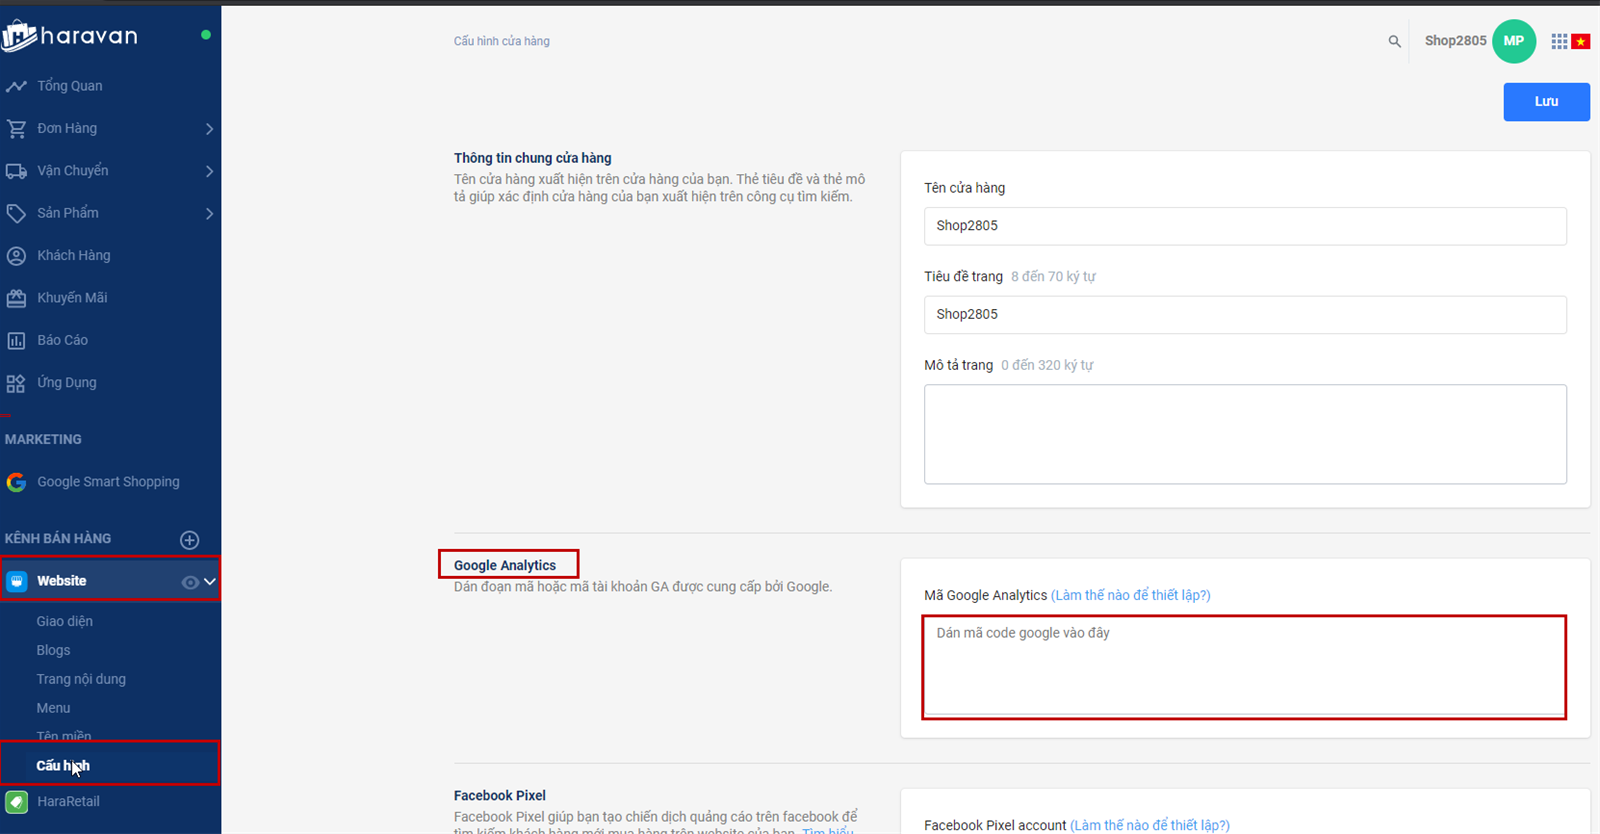Focus the Google Analytics code text area
Screen dimensions: 1600x834
1244,667
